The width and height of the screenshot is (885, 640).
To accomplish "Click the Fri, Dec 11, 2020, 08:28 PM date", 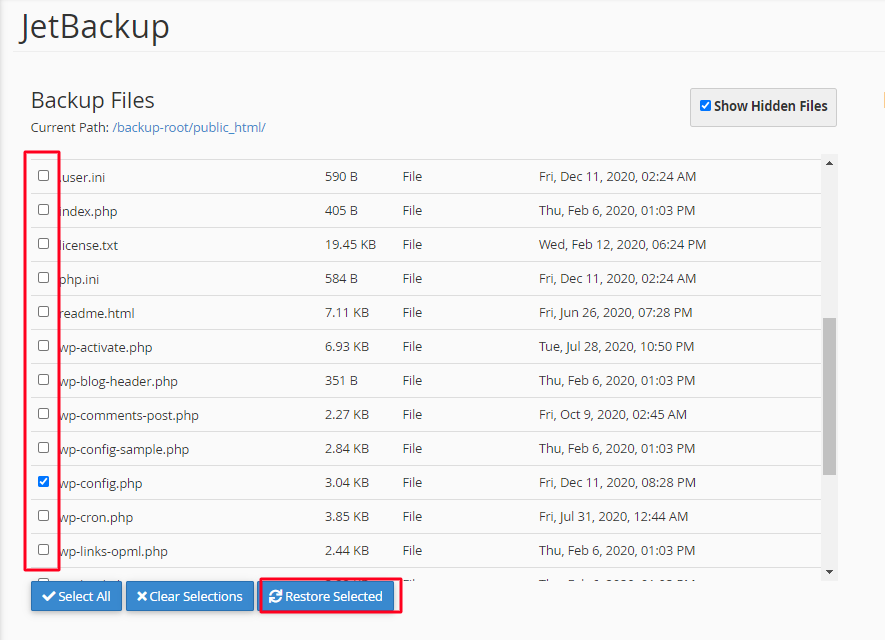I will coord(617,483).
